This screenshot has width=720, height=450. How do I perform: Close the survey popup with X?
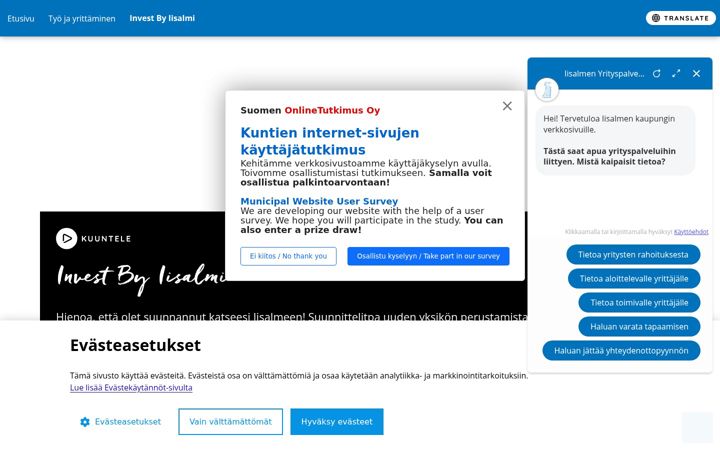tap(507, 106)
